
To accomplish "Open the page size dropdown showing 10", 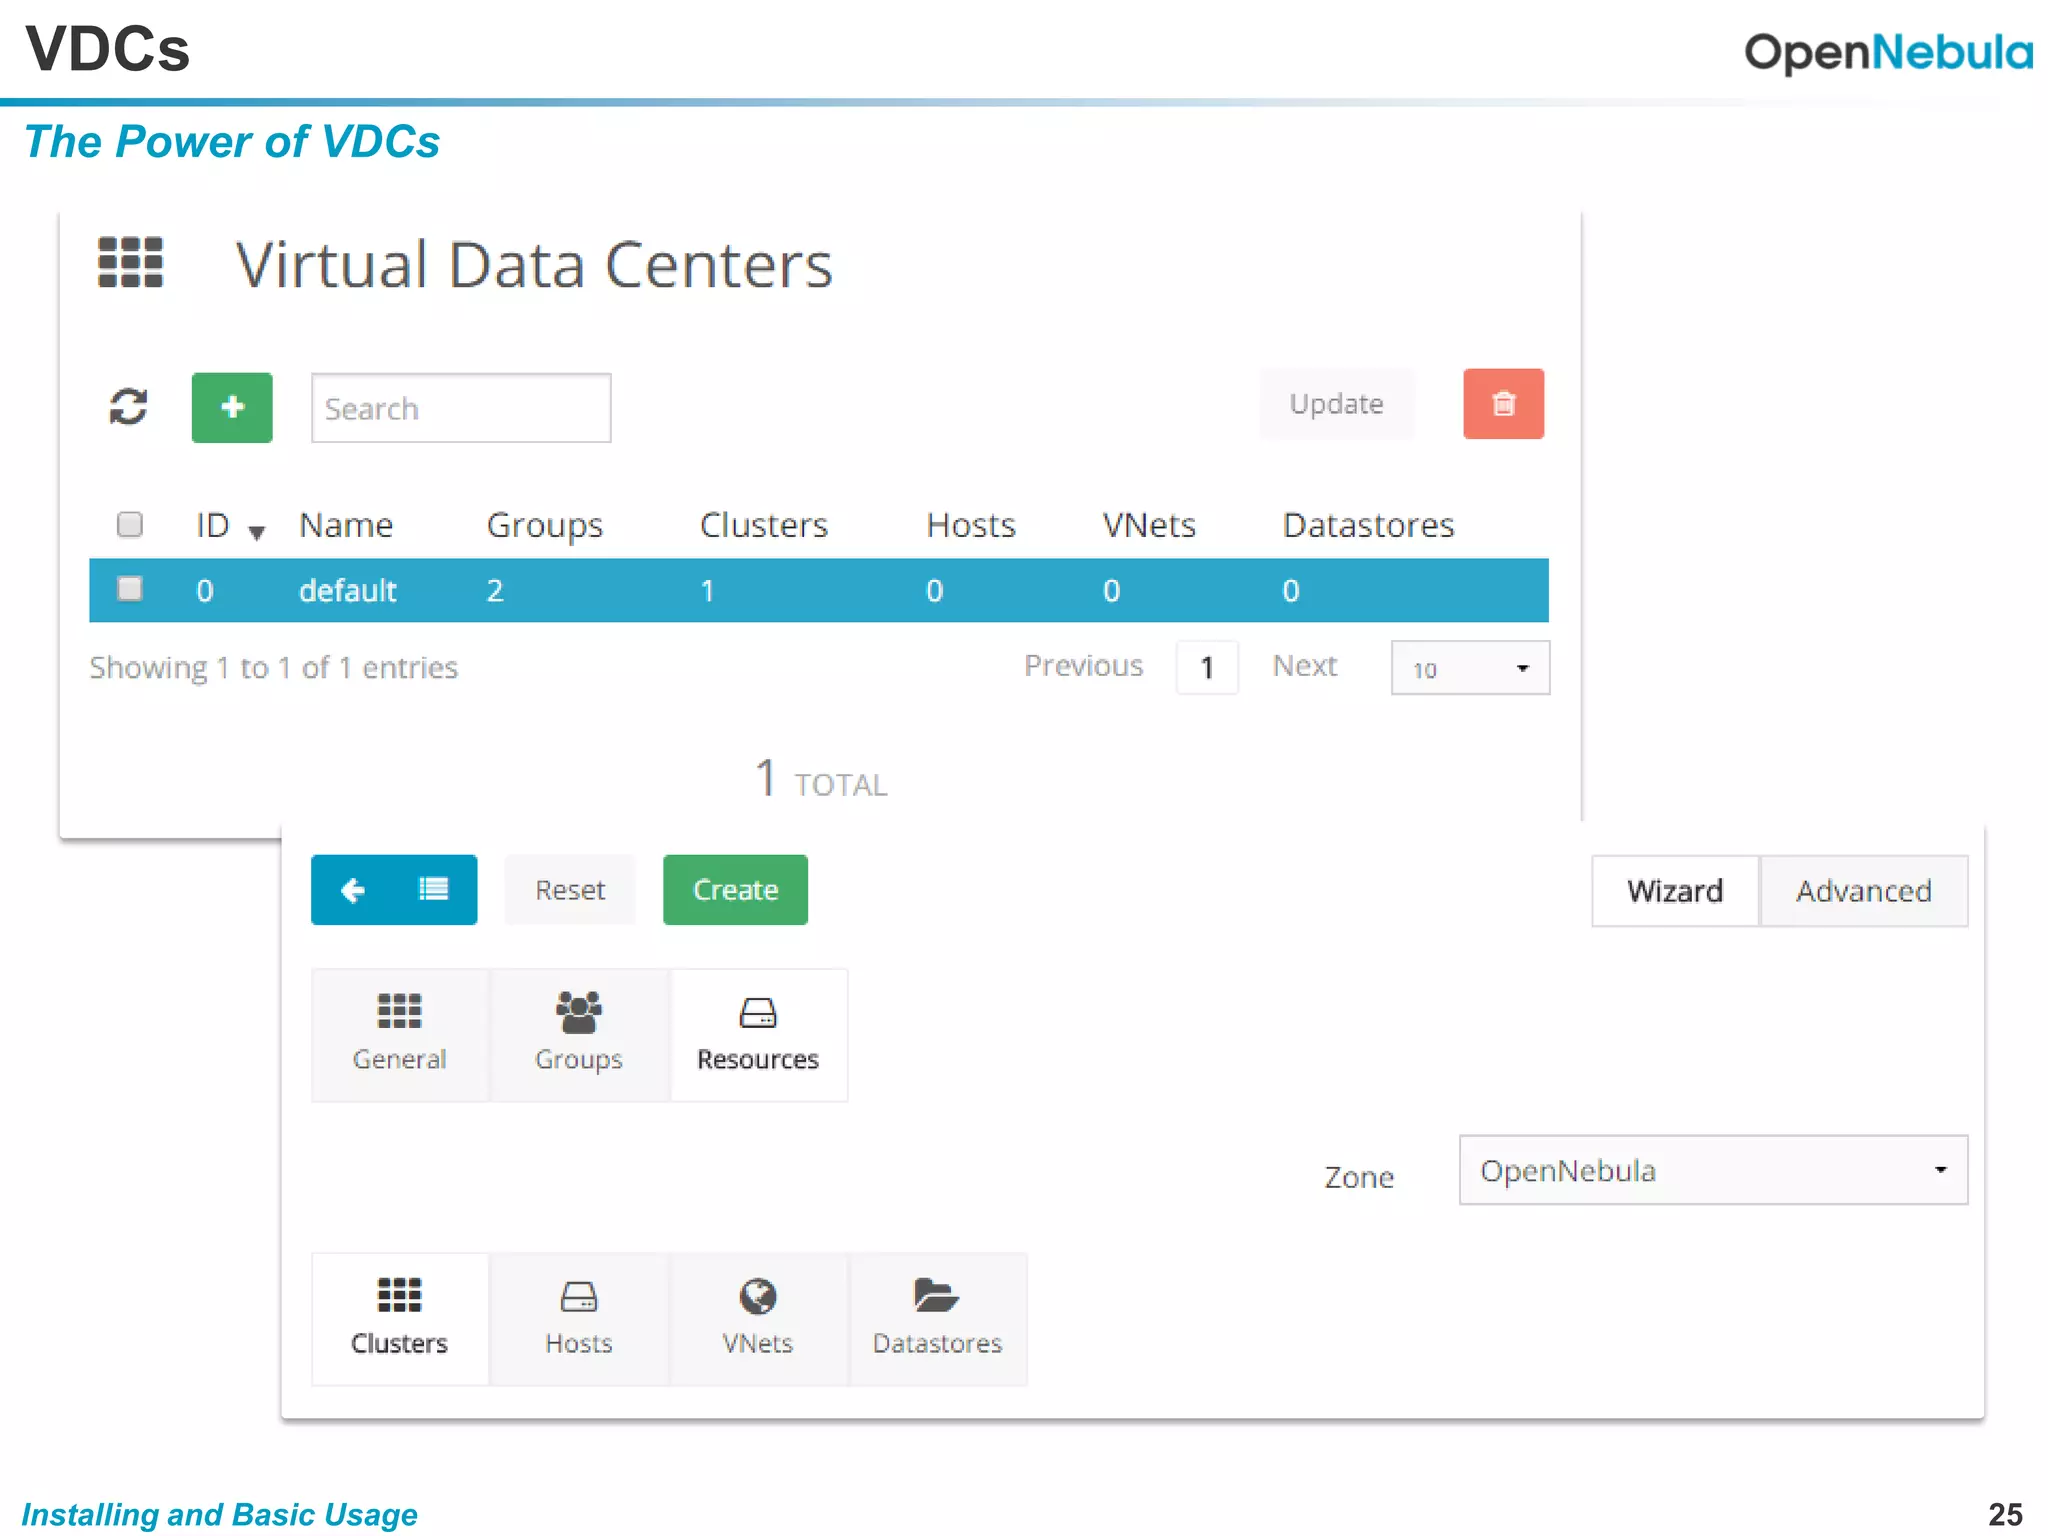I will tap(1470, 668).
